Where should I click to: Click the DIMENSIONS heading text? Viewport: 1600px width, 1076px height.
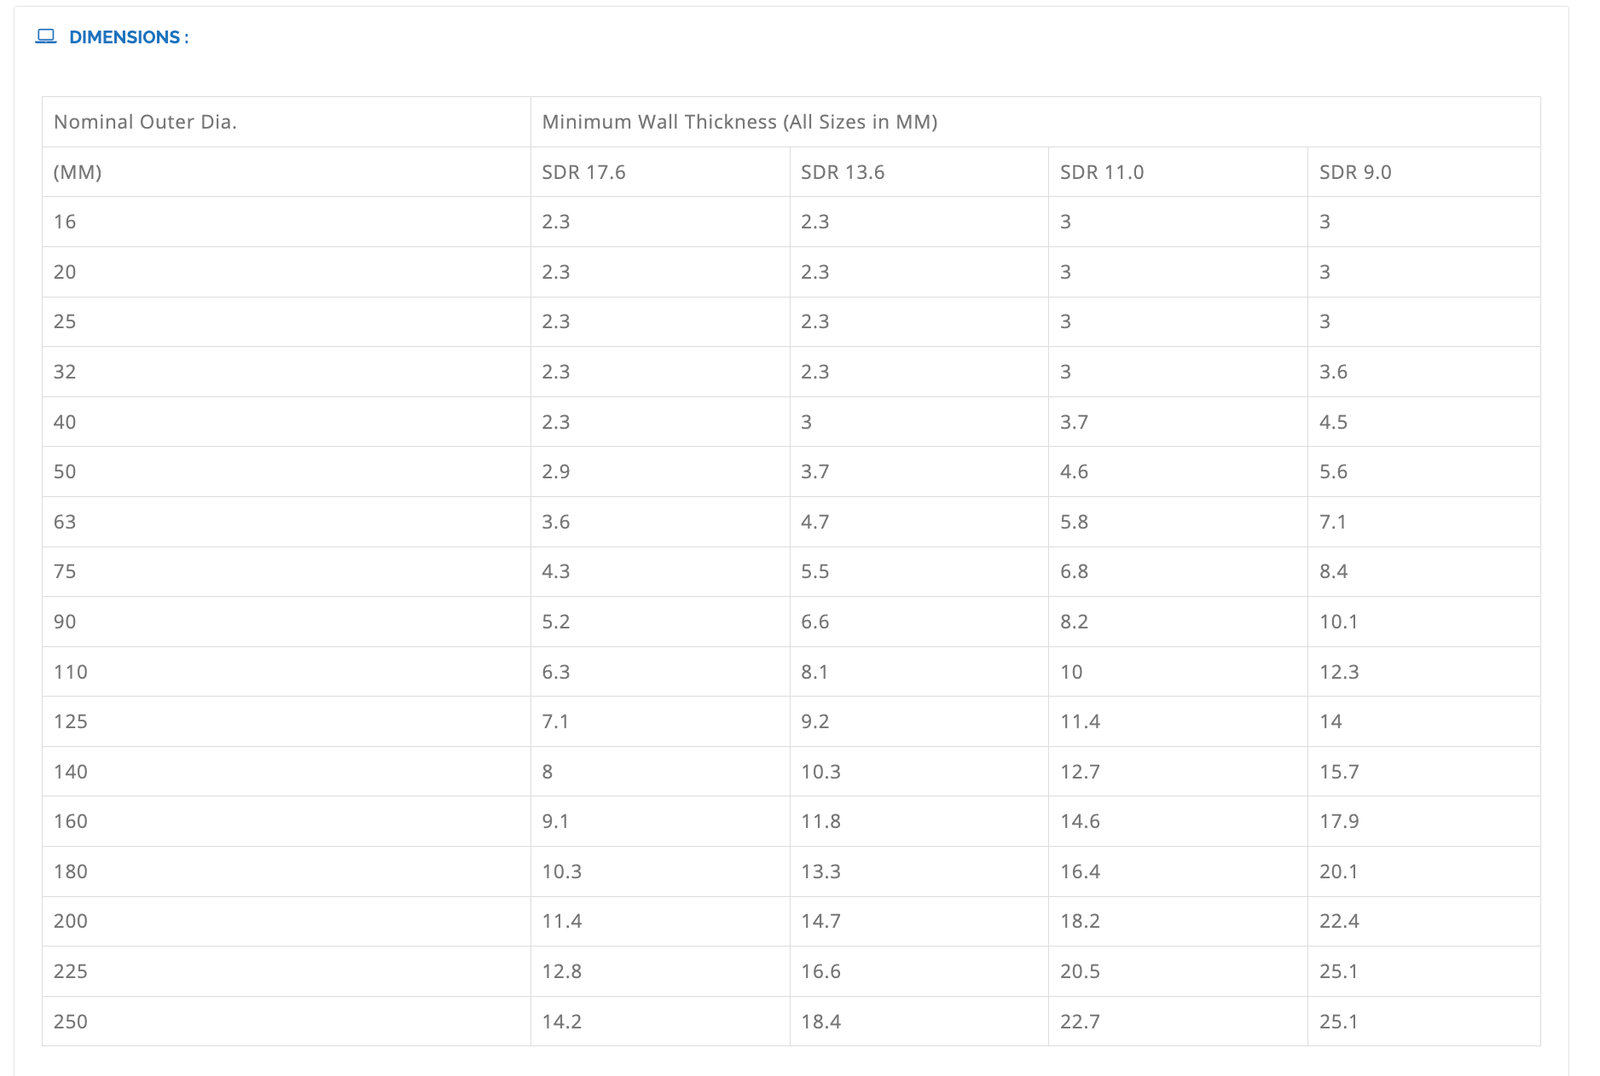pyautogui.click(x=128, y=37)
